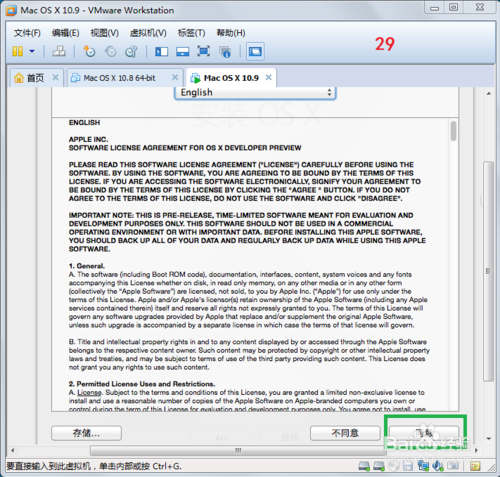This screenshot has height=477, width=500.
Task: Click the full screen mode icon
Action: (x=203, y=51)
